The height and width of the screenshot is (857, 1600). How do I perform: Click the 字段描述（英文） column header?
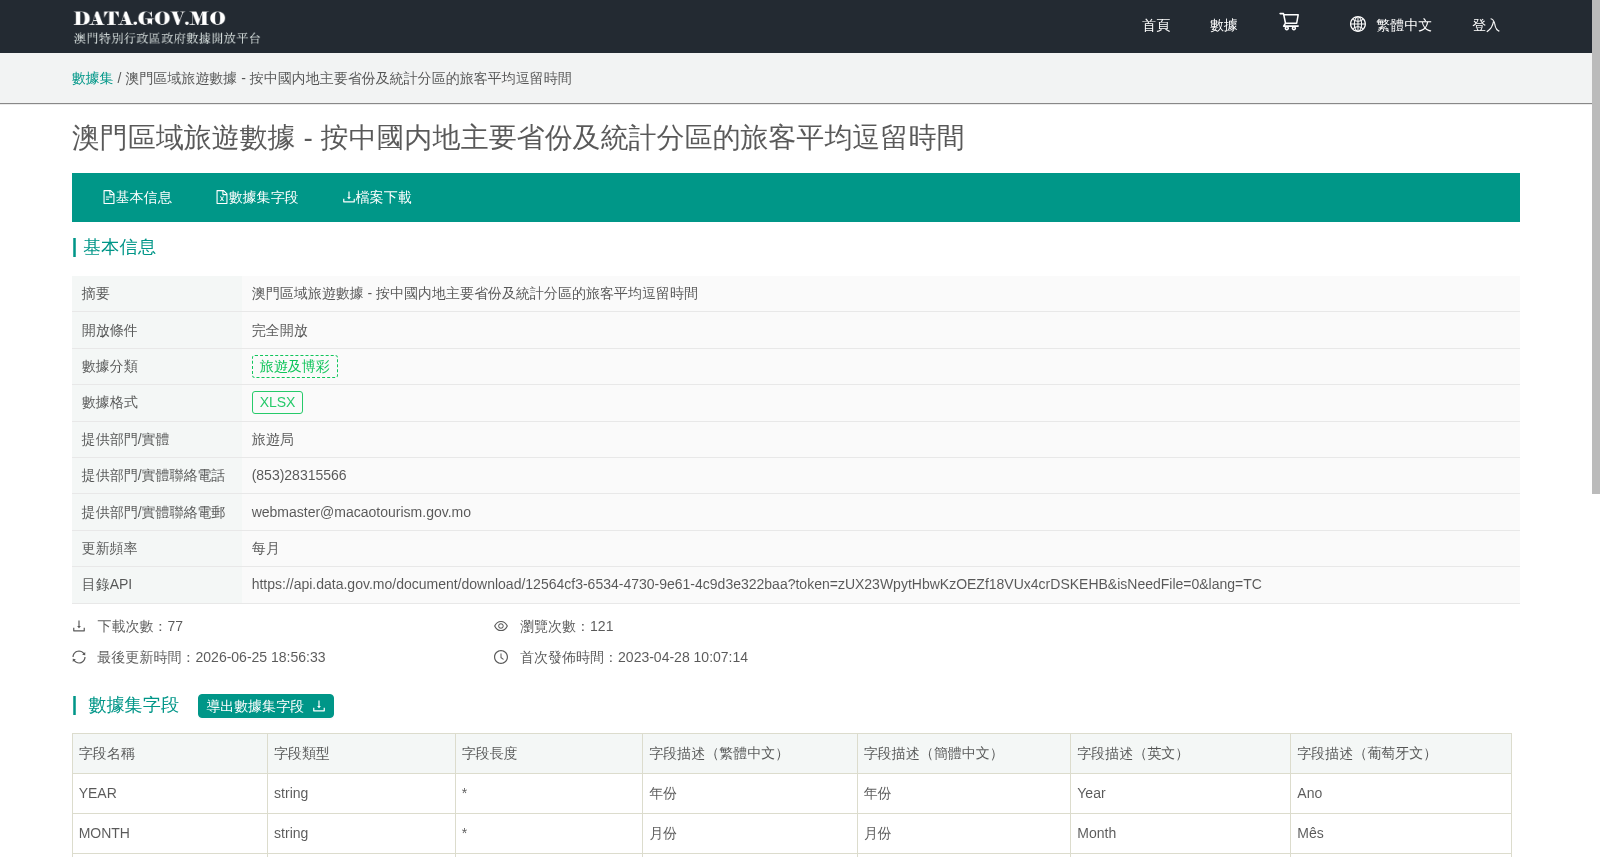pyautogui.click(x=1180, y=753)
